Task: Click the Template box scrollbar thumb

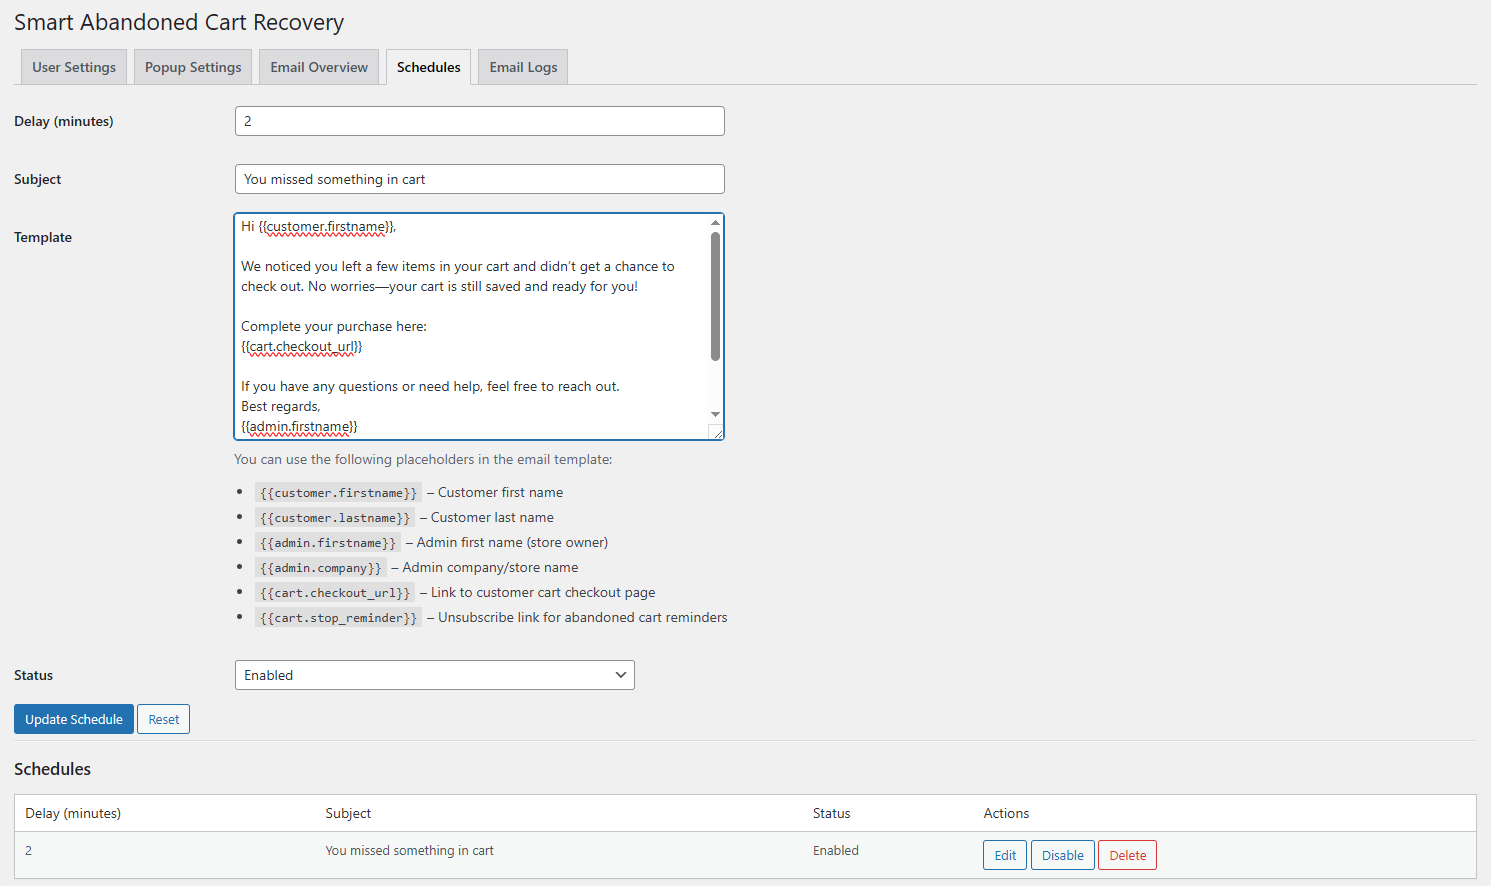Action: coord(715,295)
